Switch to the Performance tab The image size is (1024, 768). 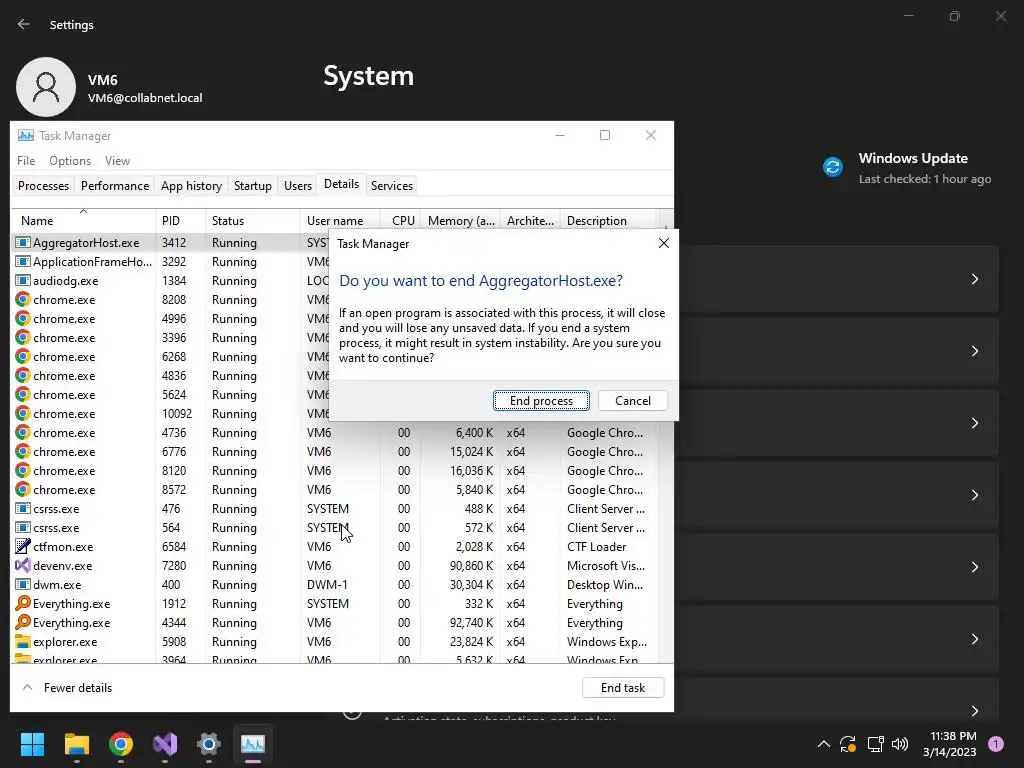[115, 185]
